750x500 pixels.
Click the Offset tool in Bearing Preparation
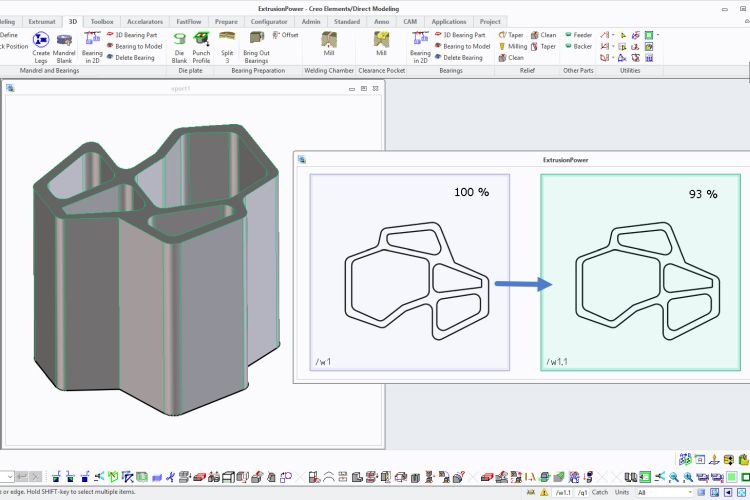click(286, 35)
